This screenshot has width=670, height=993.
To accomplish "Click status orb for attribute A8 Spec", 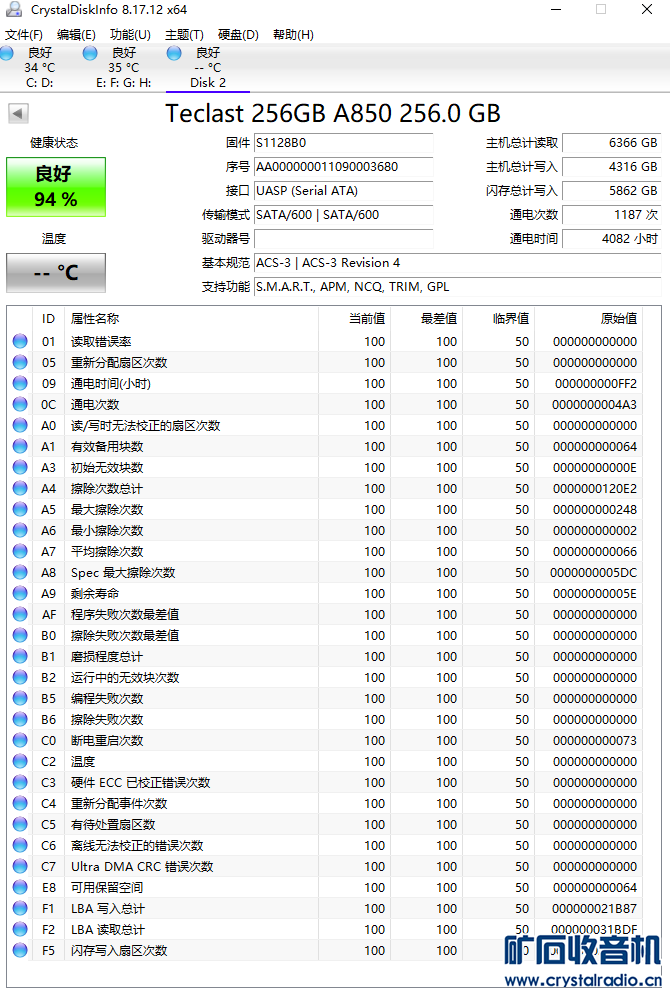I will coord(20,572).
